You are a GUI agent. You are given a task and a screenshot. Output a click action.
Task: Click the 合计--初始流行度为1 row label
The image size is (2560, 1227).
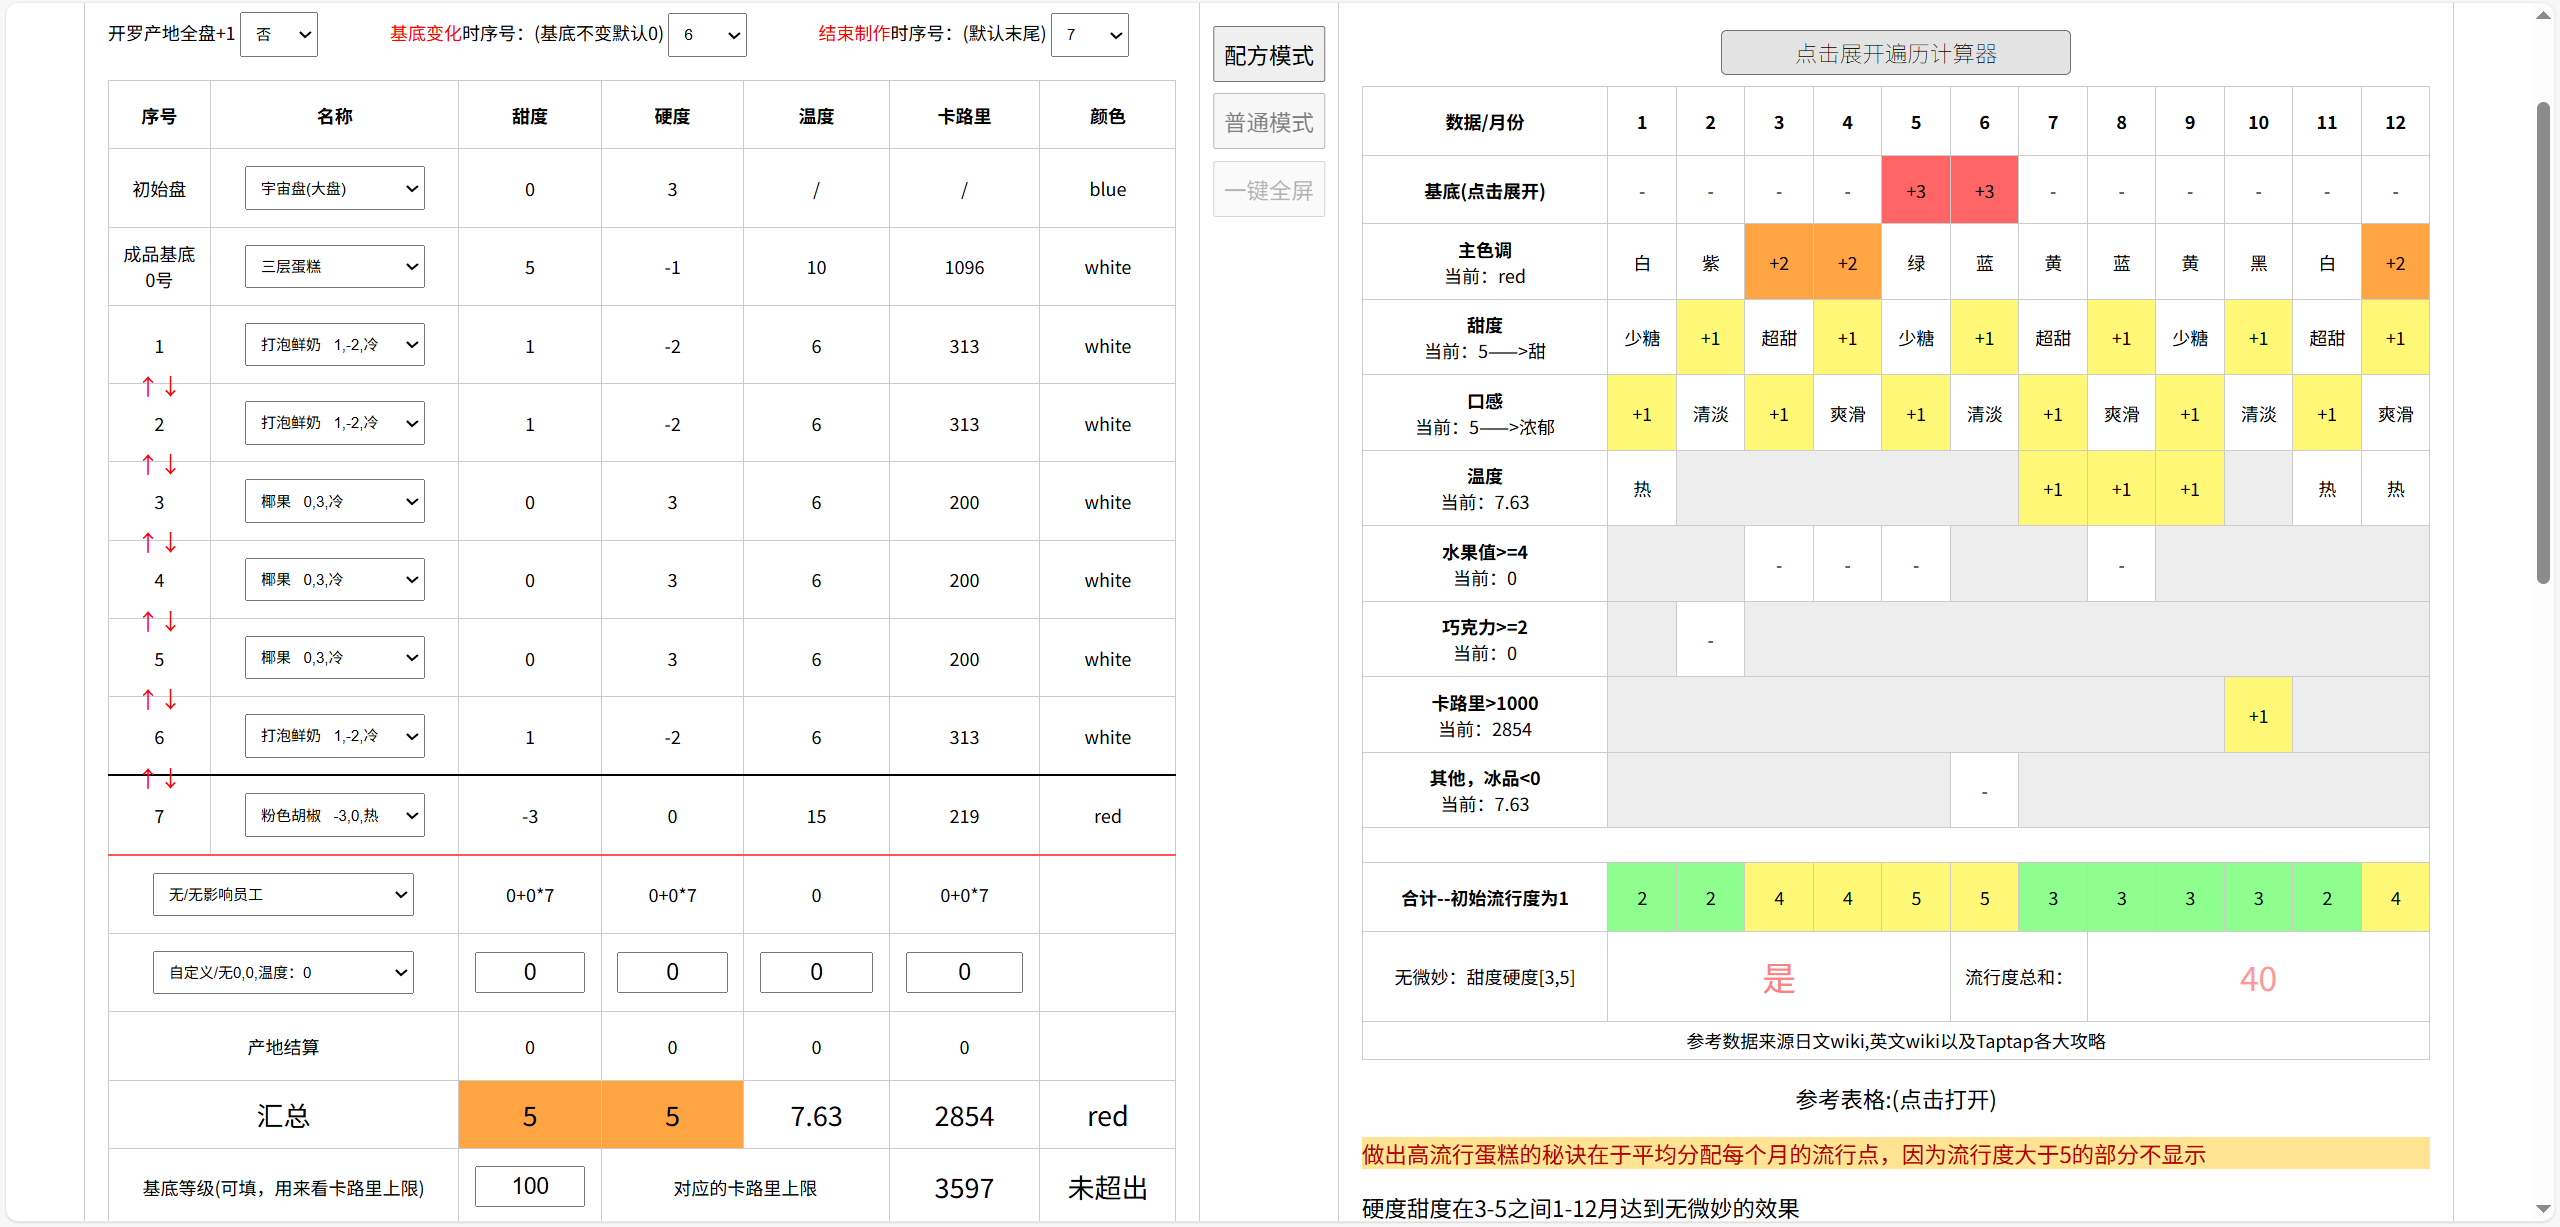pyautogui.click(x=1484, y=898)
